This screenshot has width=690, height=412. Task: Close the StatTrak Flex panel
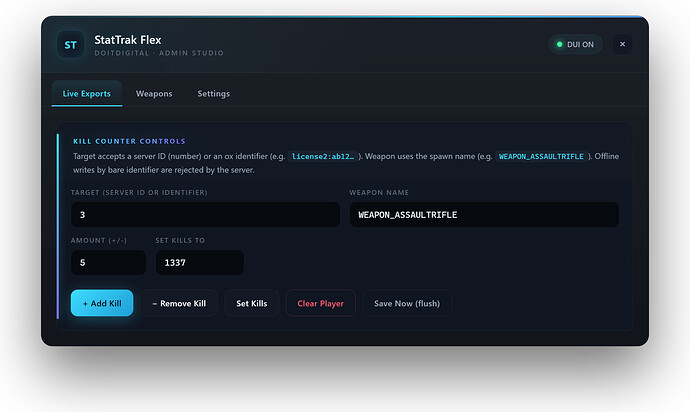click(x=622, y=44)
